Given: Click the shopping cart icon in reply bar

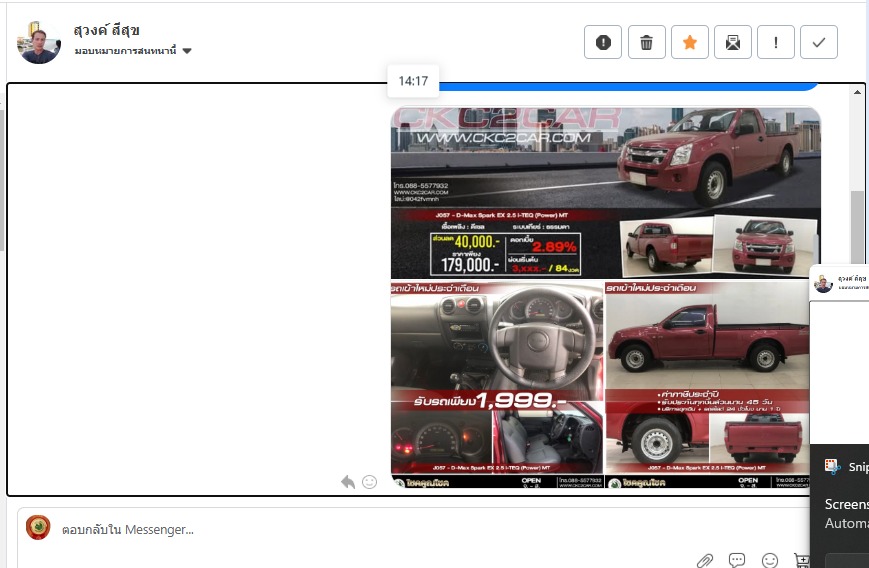Looking at the screenshot, I should [x=800, y=560].
